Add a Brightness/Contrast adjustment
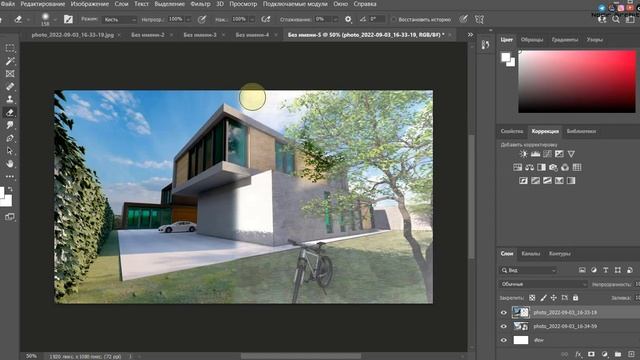 pyautogui.click(x=523, y=154)
